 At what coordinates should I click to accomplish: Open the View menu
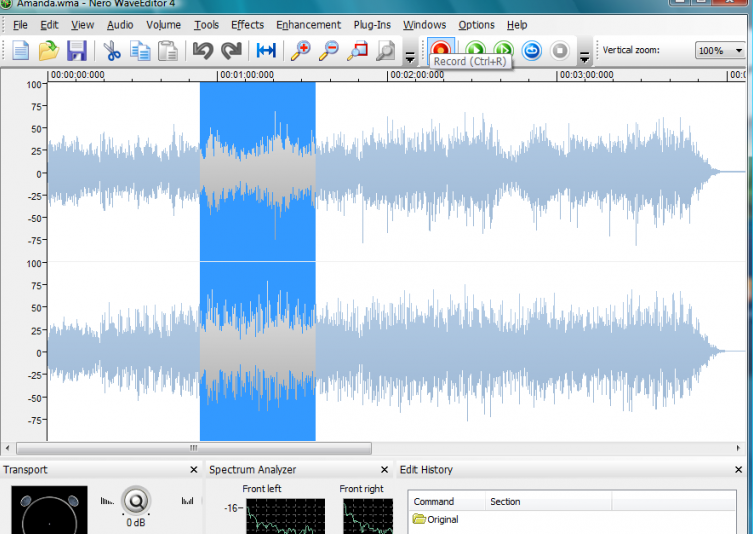coord(82,25)
